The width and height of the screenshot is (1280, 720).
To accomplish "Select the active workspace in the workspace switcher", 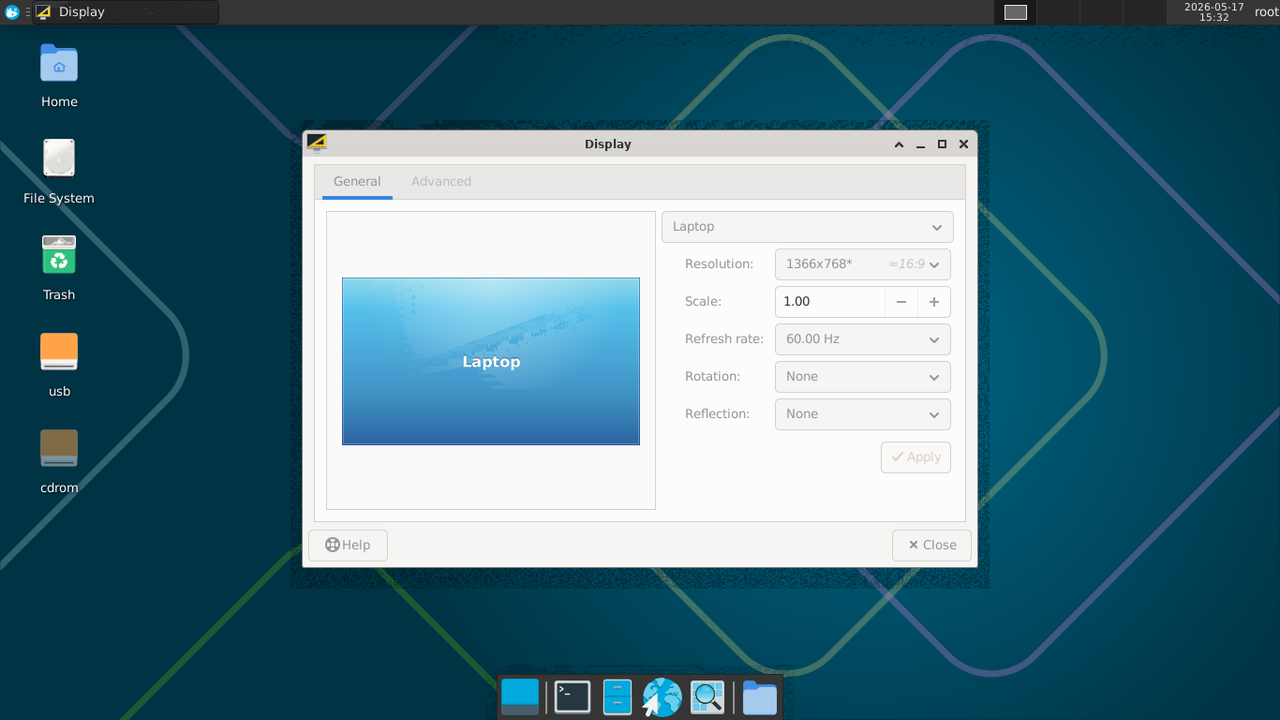I will (x=1015, y=12).
